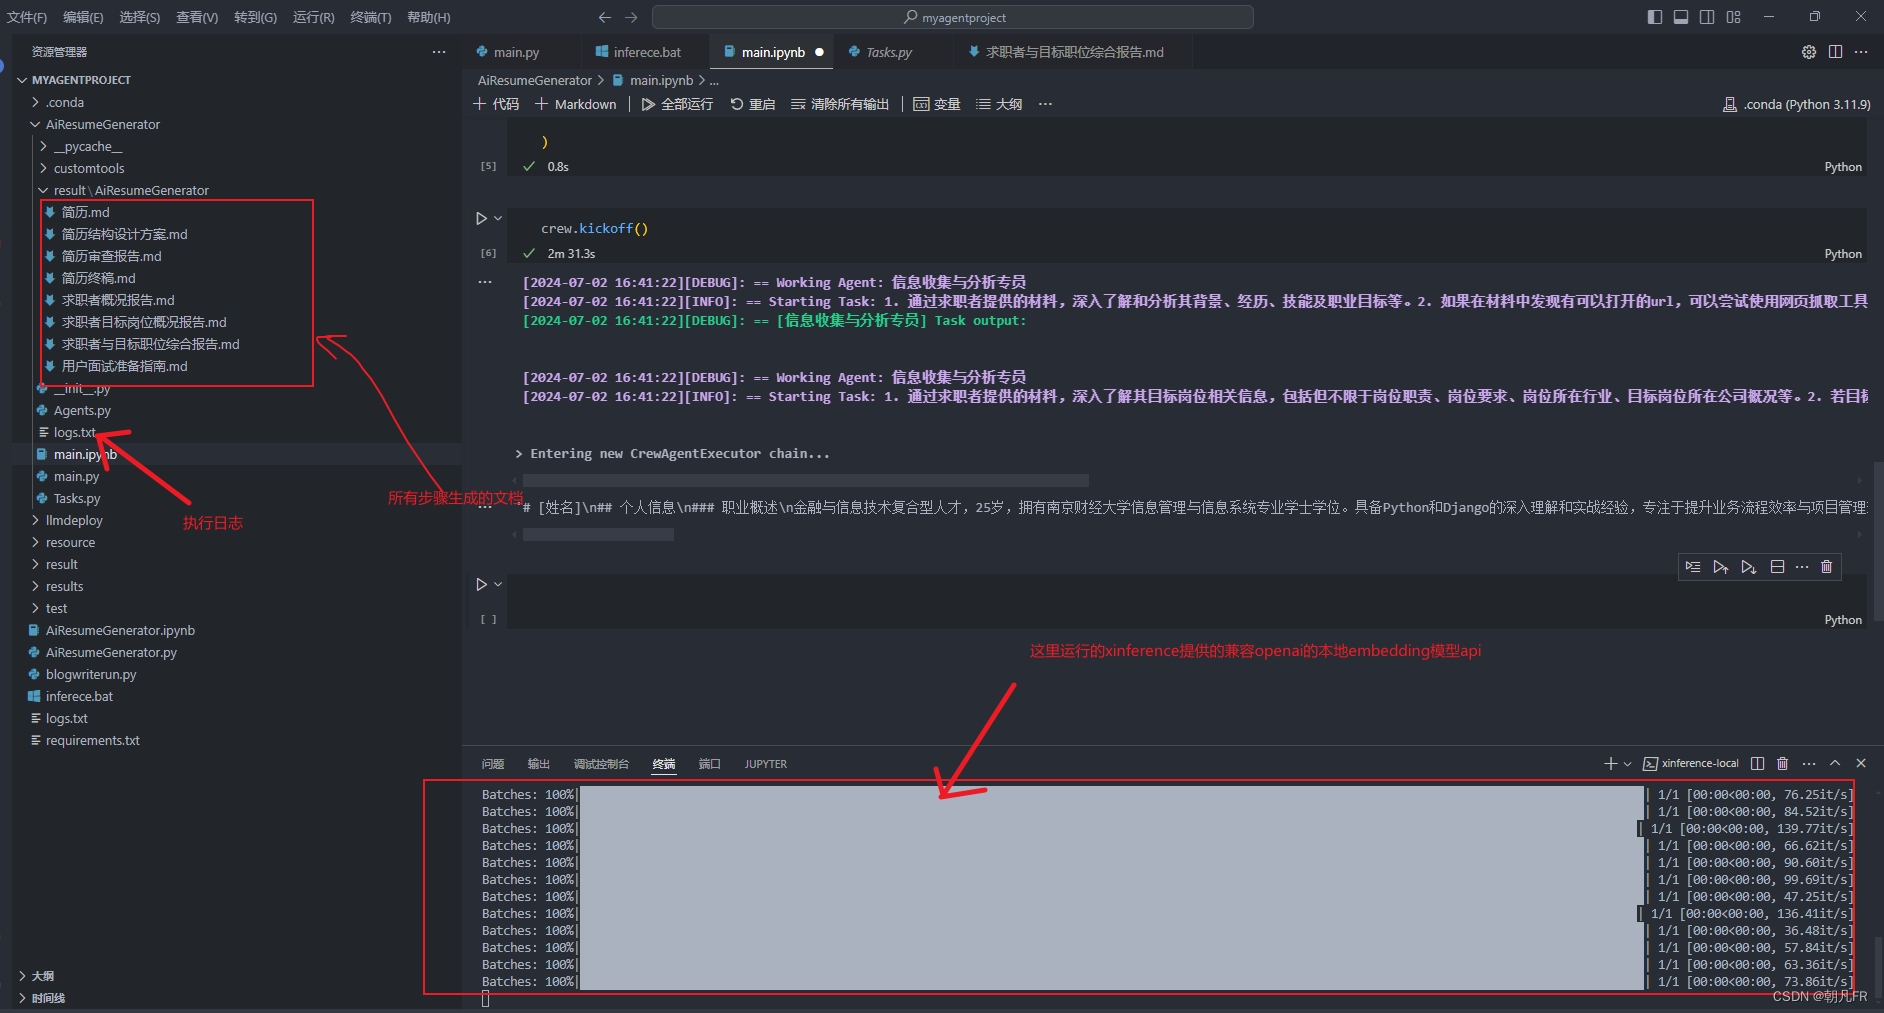Click AiResumeGenerator breadcrumb

[535, 80]
